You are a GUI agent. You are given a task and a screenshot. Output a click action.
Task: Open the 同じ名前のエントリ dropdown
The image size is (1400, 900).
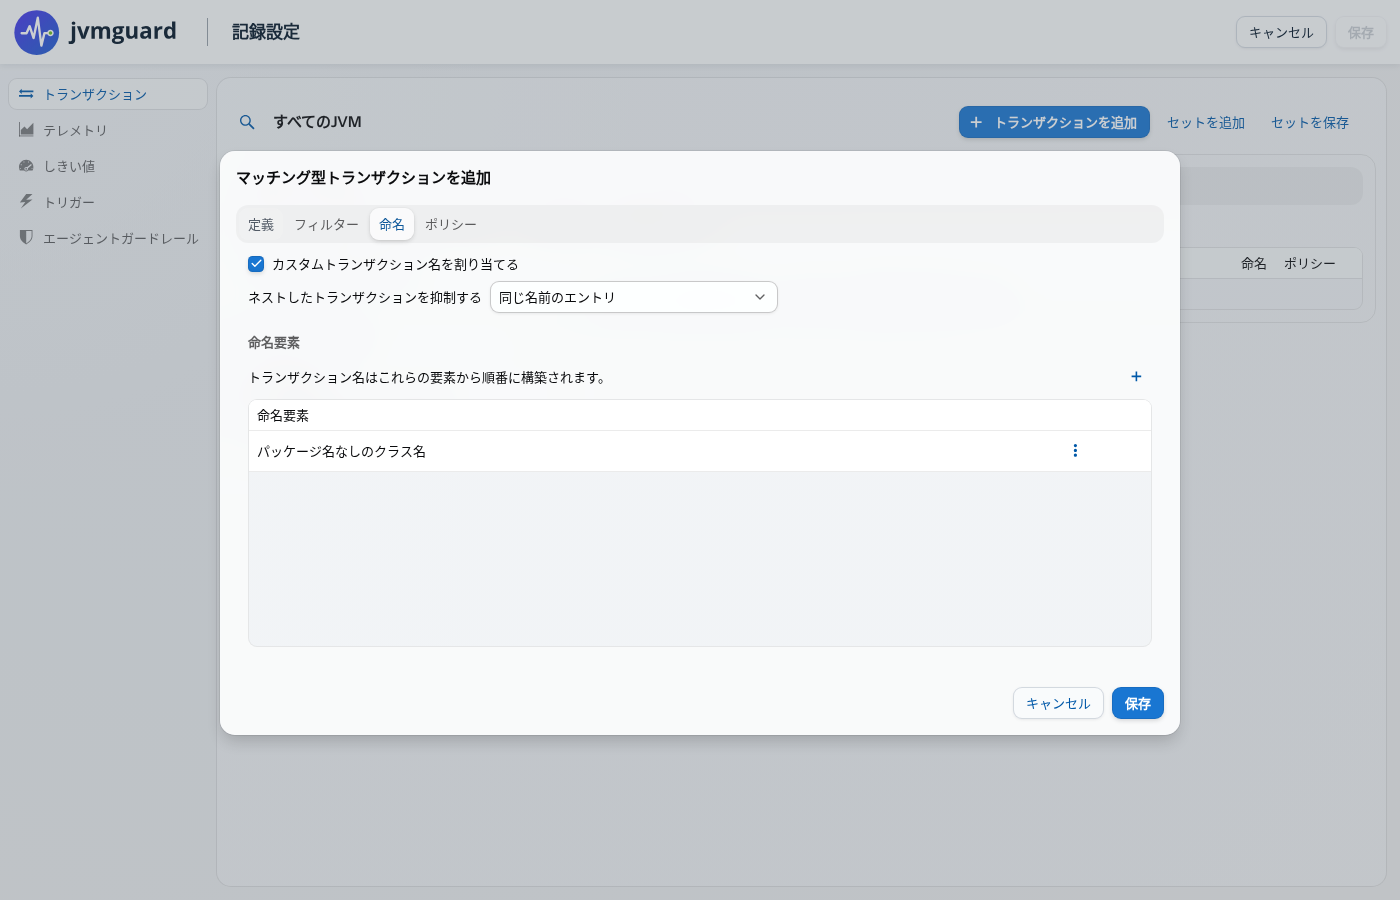point(634,297)
